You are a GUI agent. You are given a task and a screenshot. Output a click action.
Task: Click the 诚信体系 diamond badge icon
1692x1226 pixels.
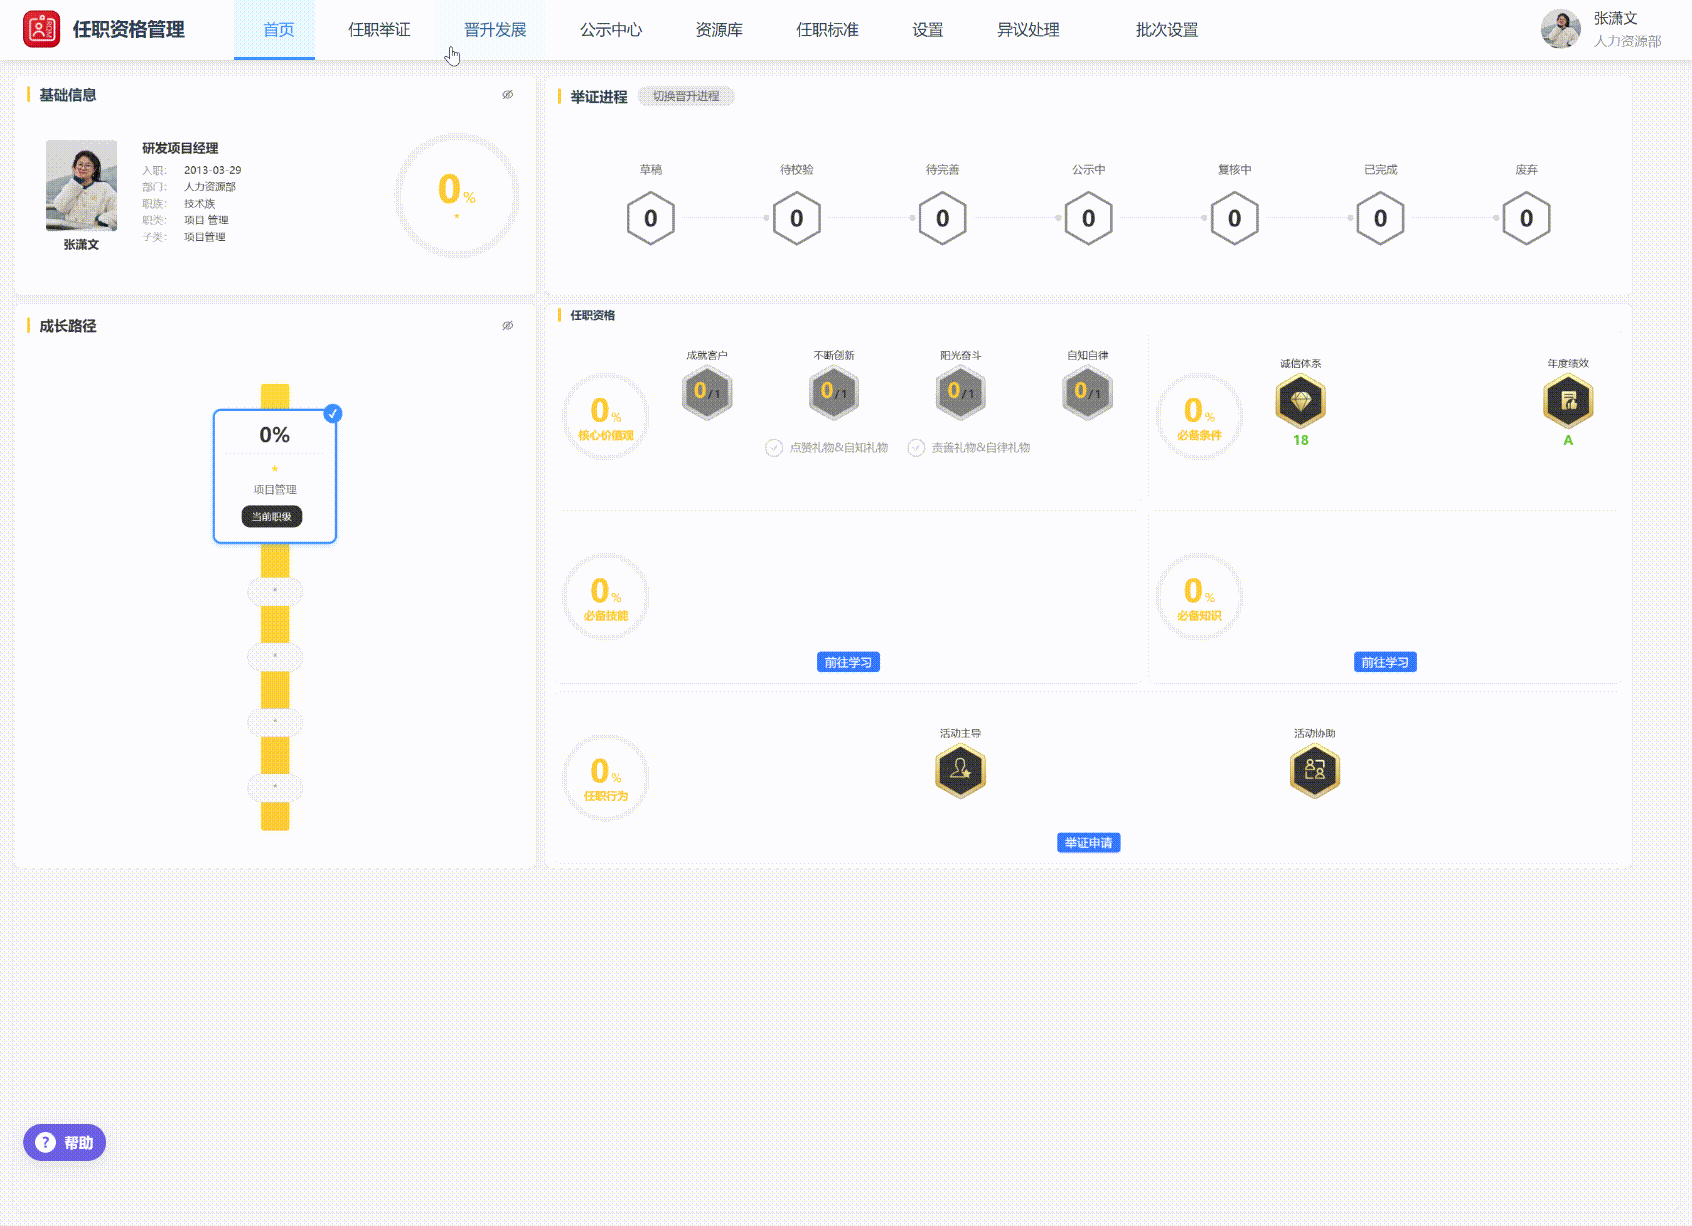tap(1300, 402)
